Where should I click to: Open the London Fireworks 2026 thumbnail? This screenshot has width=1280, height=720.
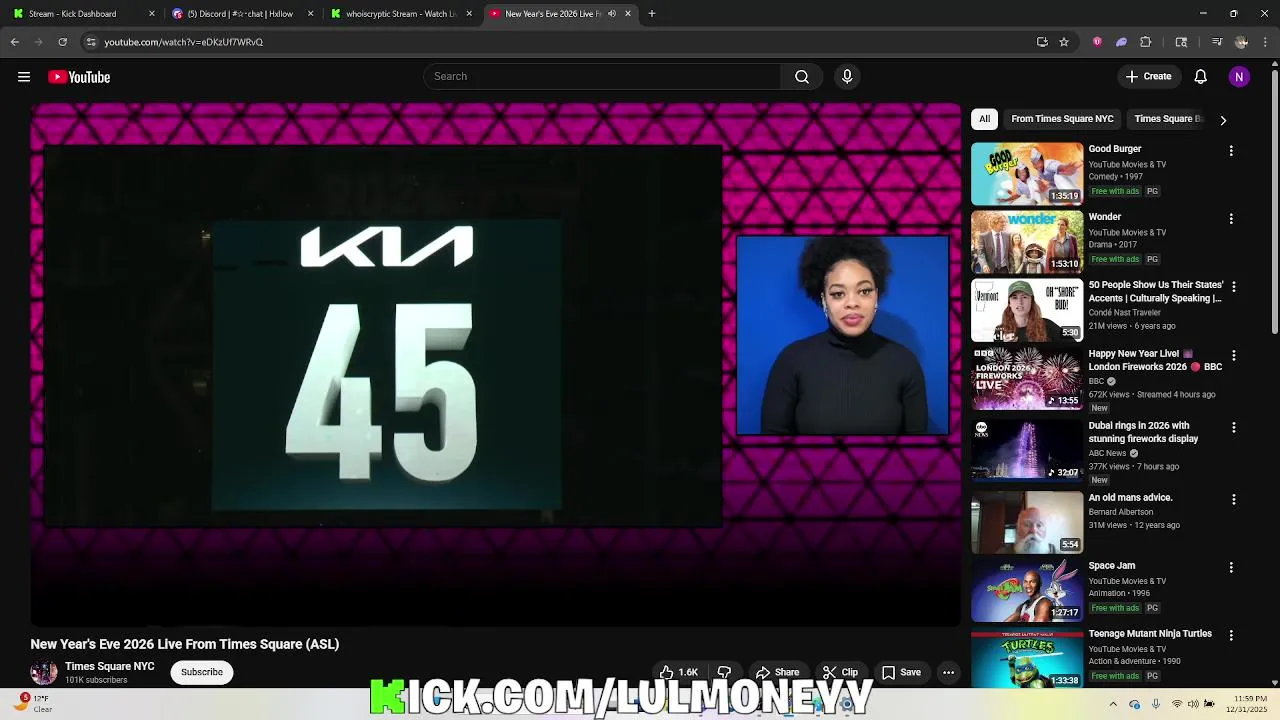1027,378
